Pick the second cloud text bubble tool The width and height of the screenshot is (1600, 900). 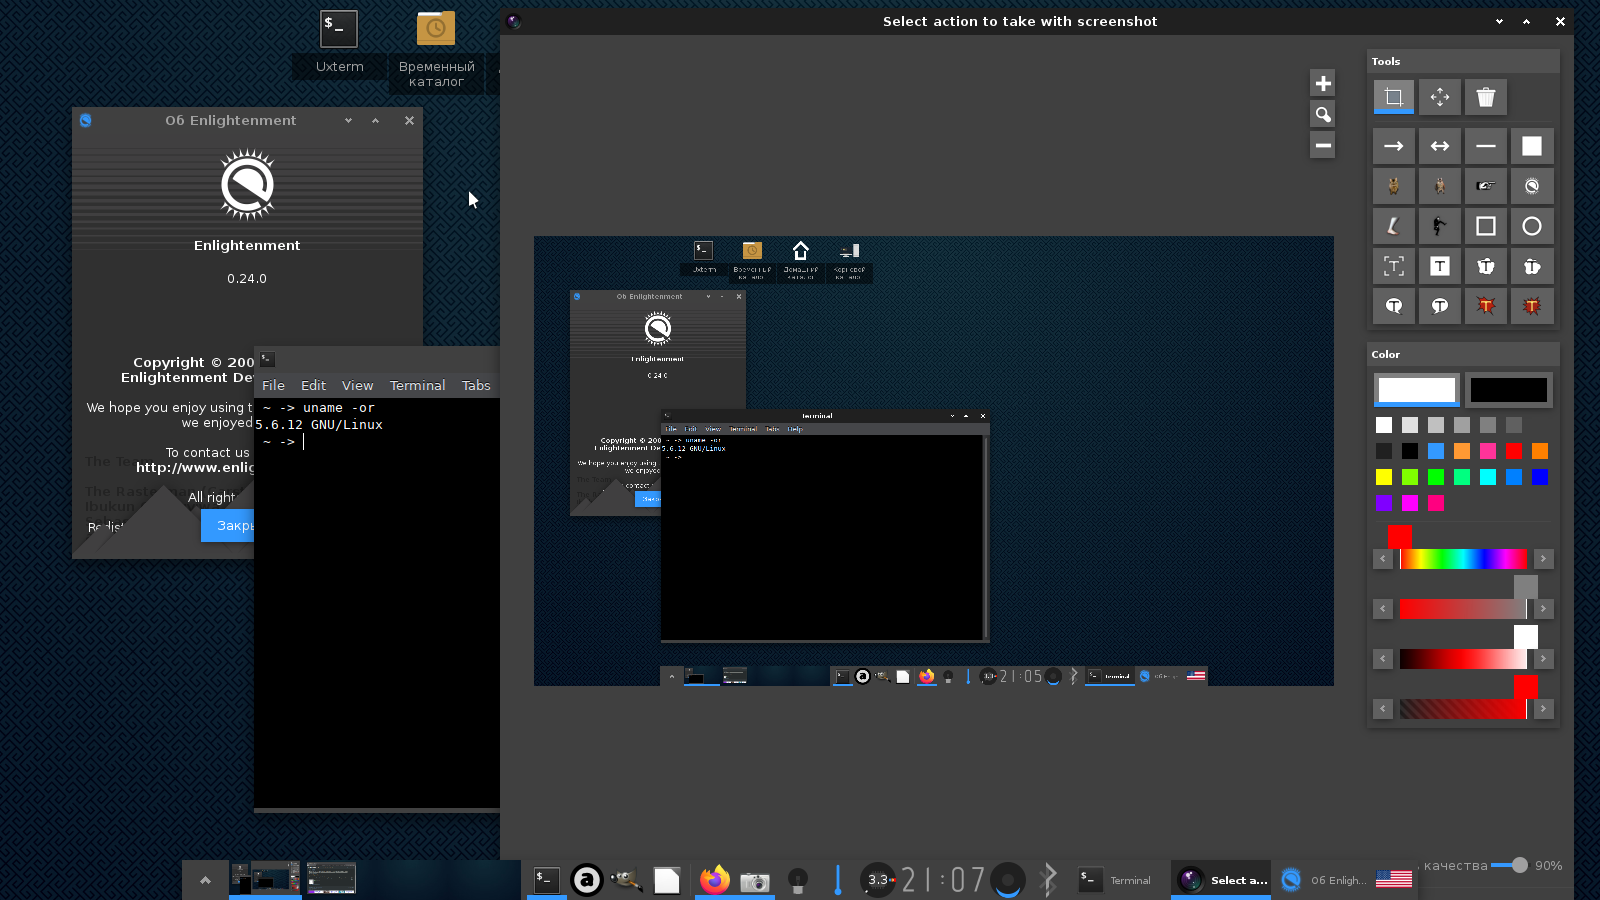click(x=1531, y=266)
